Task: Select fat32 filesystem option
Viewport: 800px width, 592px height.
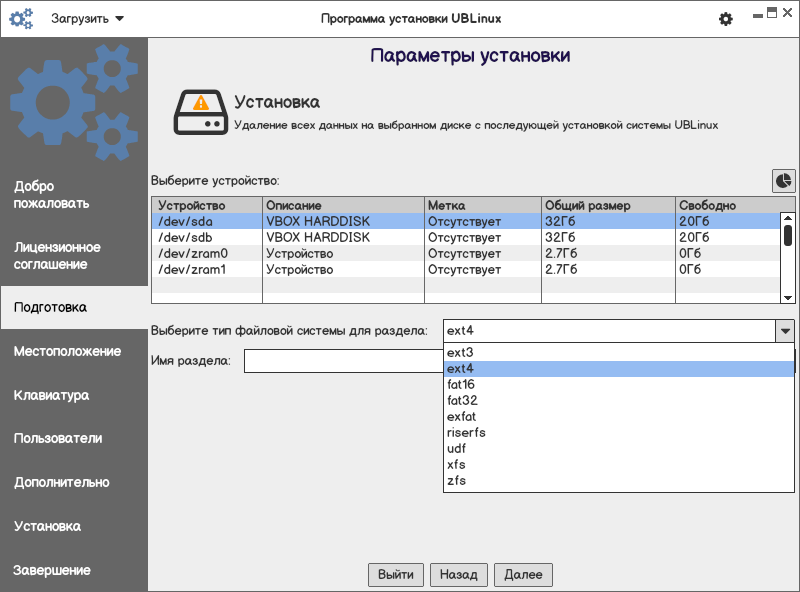Action: 462,401
